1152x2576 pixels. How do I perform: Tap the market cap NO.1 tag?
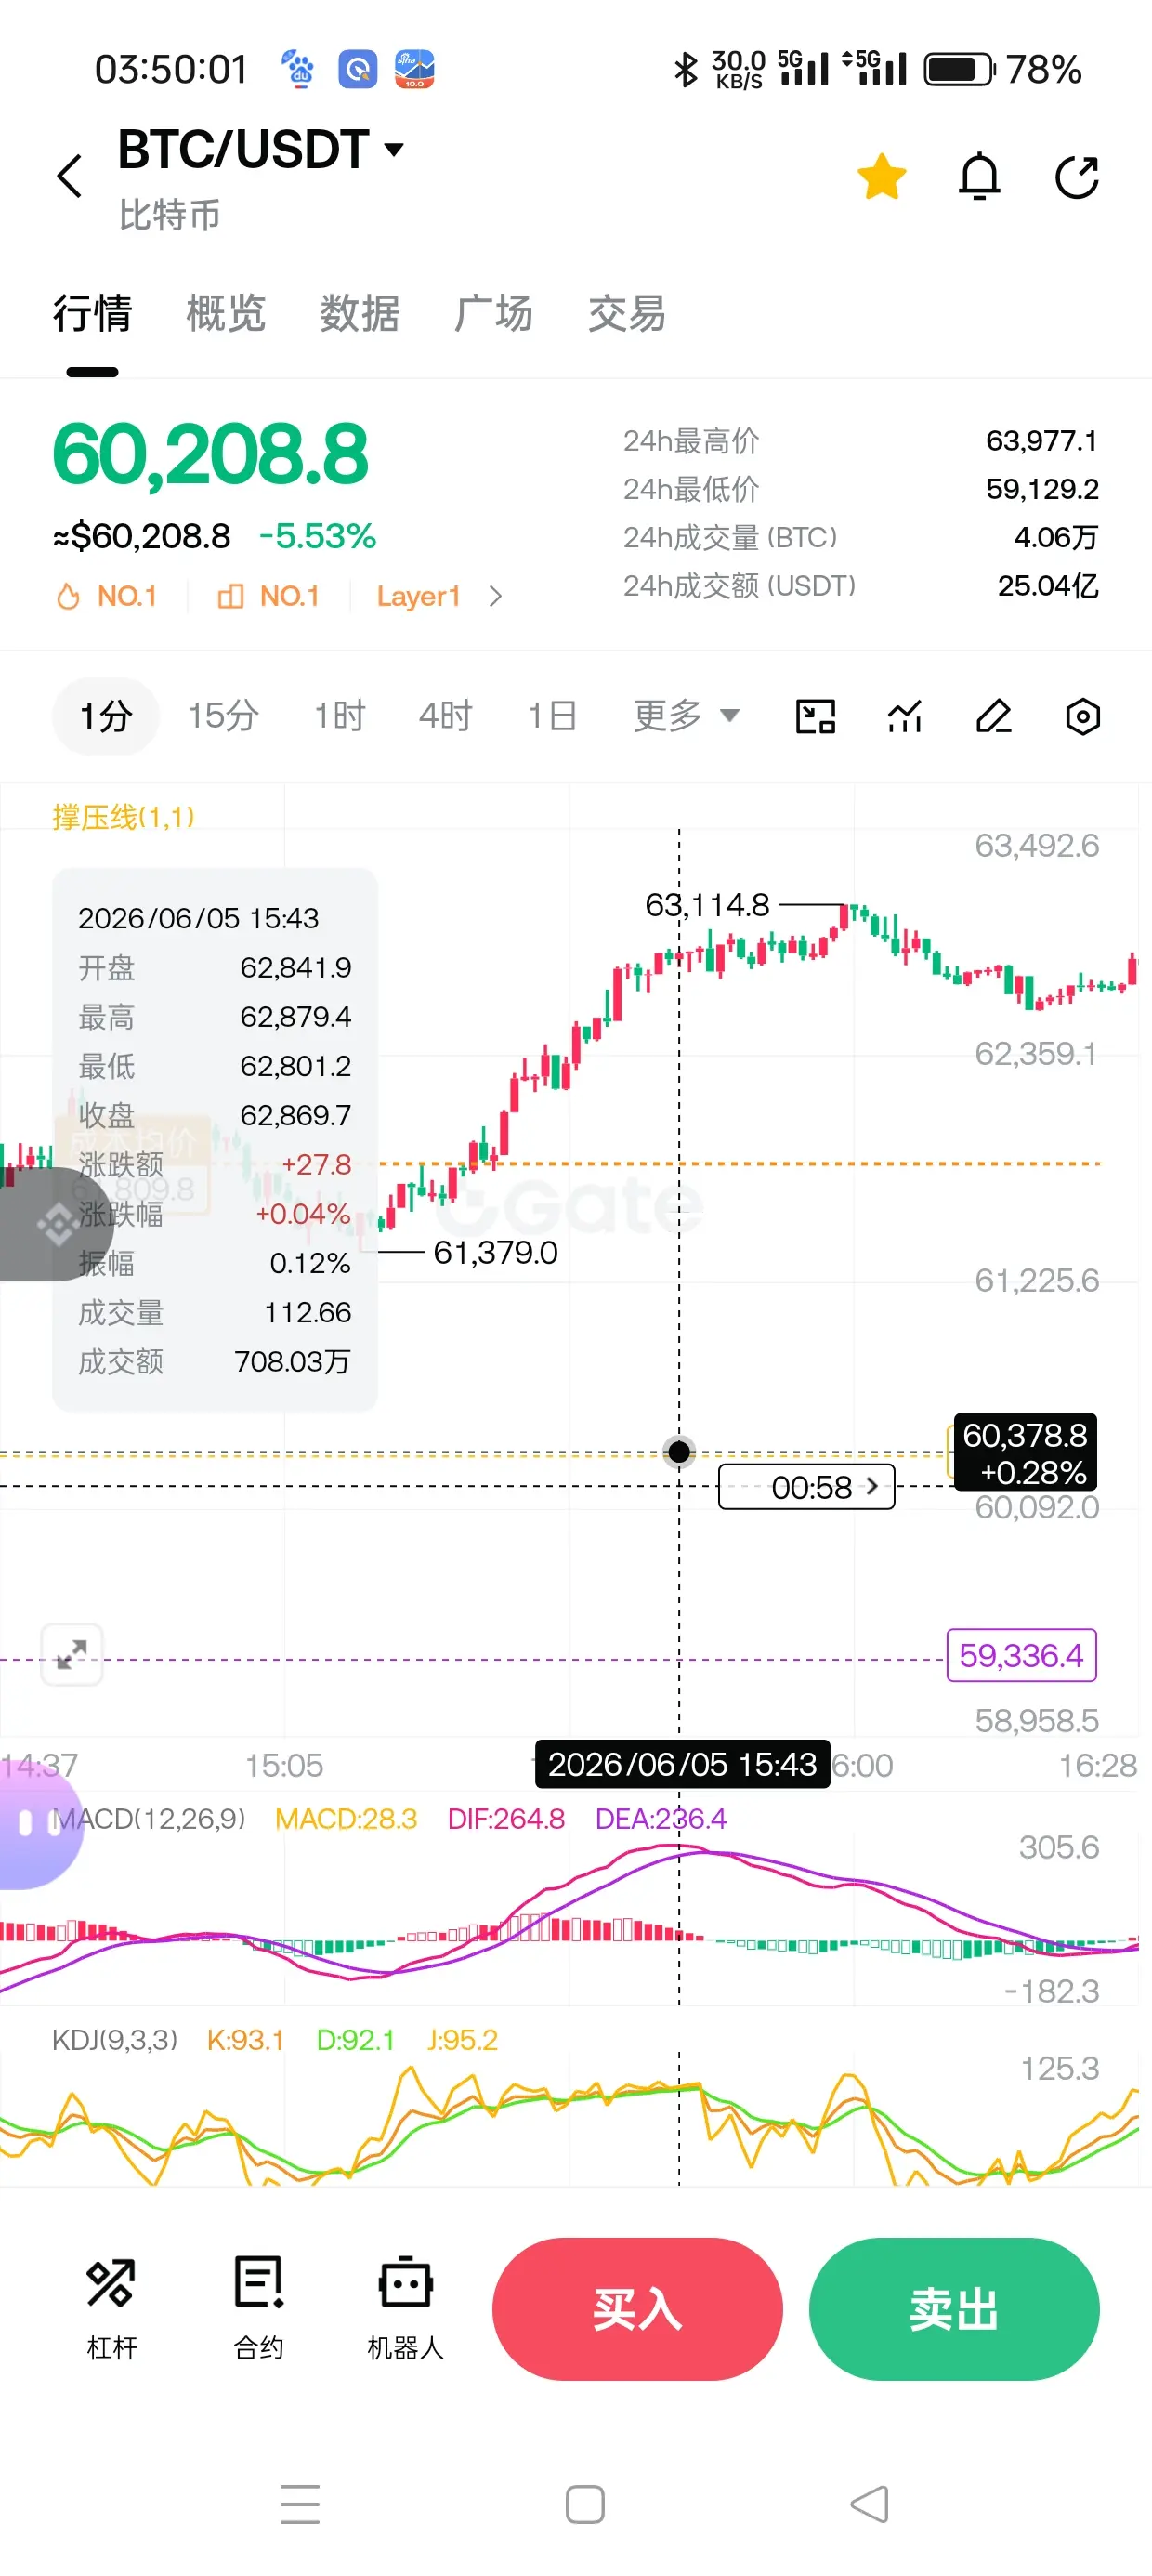268,596
